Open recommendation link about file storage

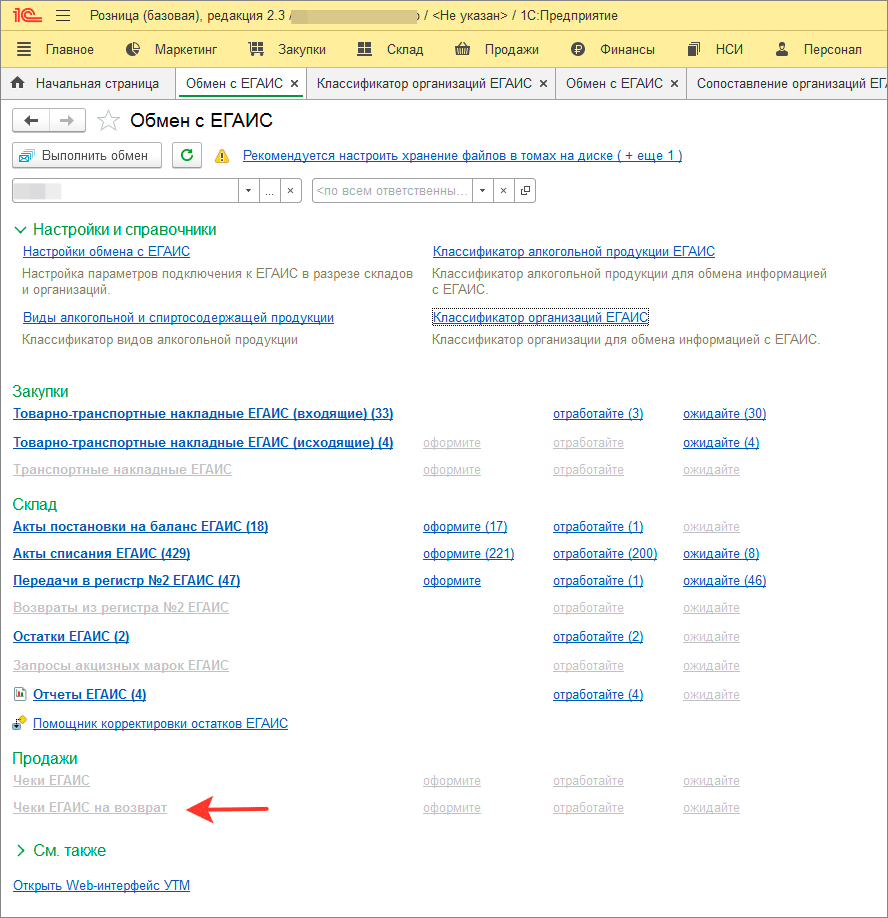(462, 156)
